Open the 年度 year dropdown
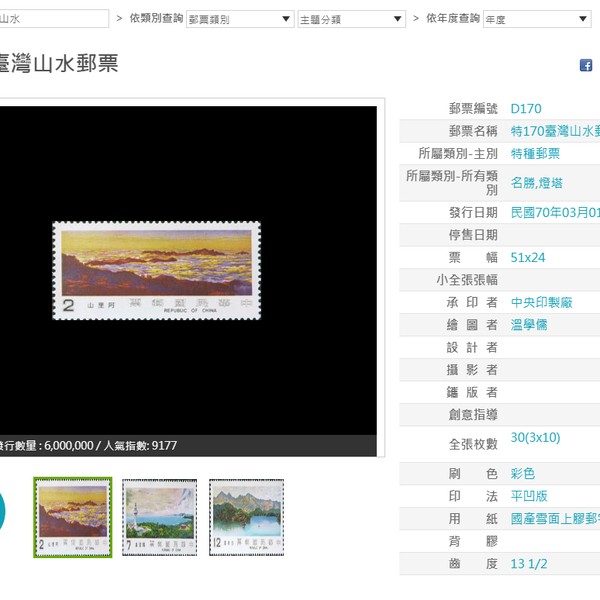This screenshot has height=600, width=600. click(x=537, y=19)
